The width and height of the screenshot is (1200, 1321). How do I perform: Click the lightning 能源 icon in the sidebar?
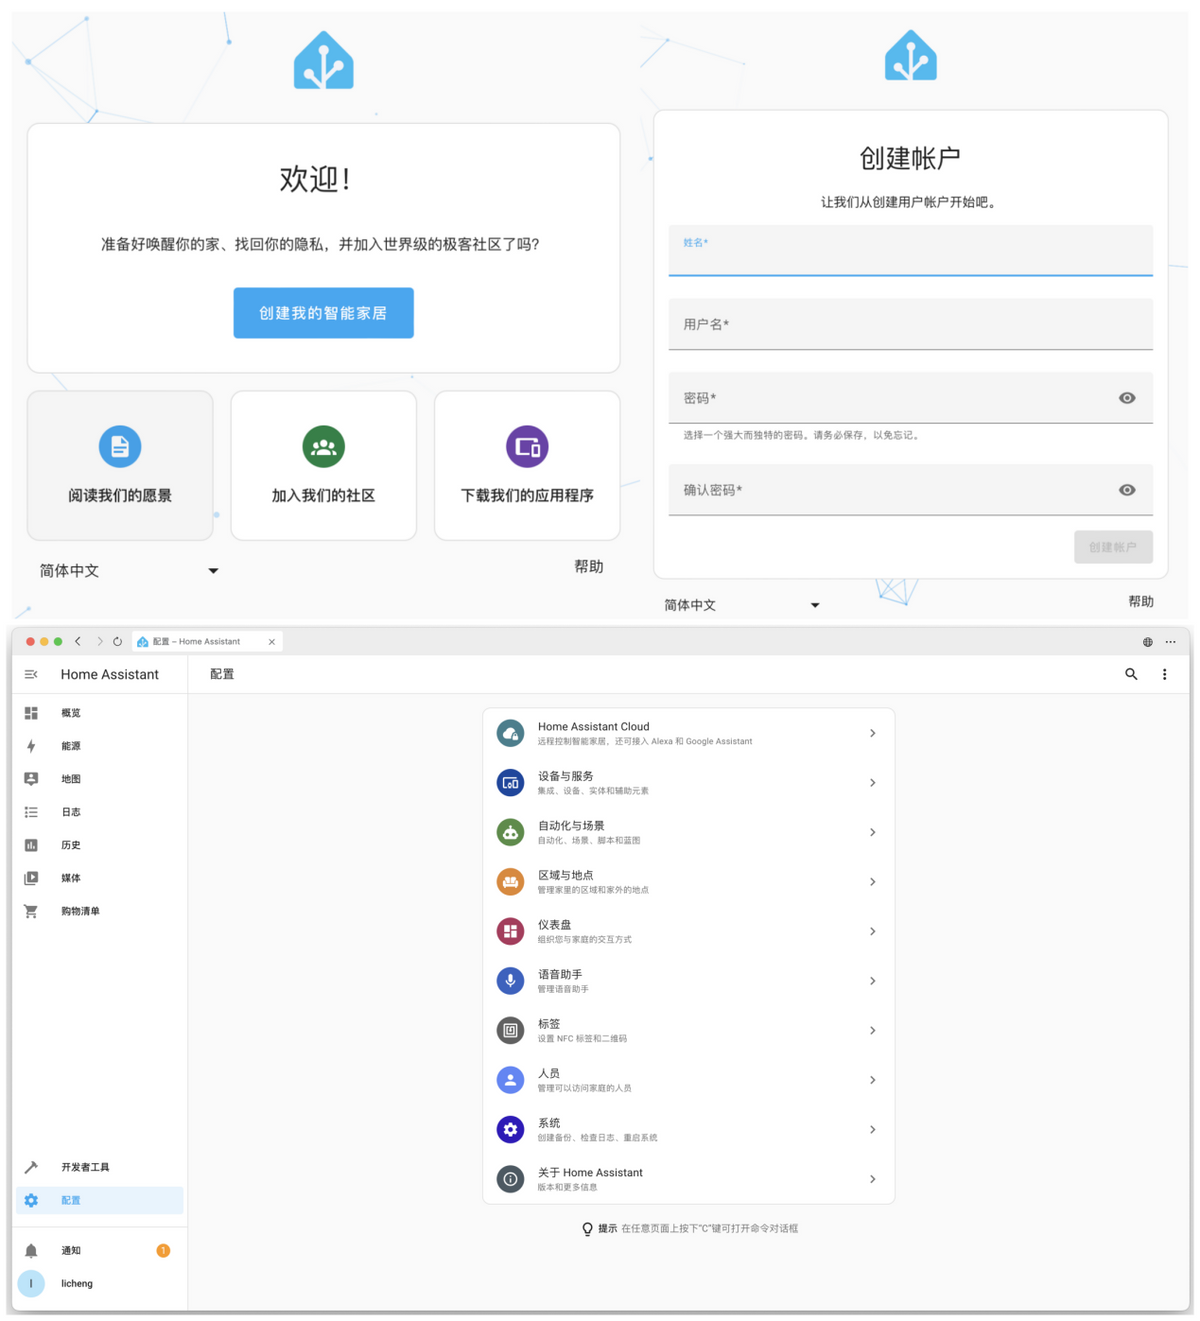[31, 746]
